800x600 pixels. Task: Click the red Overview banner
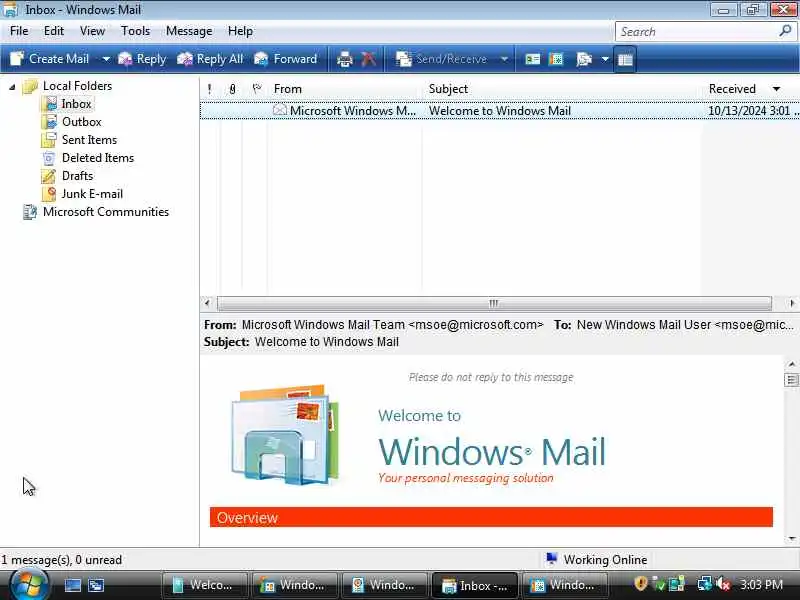tap(491, 517)
